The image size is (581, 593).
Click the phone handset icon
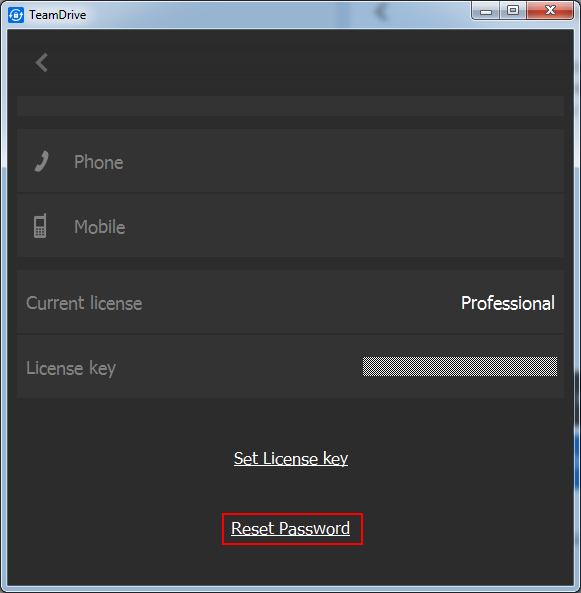click(42, 161)
